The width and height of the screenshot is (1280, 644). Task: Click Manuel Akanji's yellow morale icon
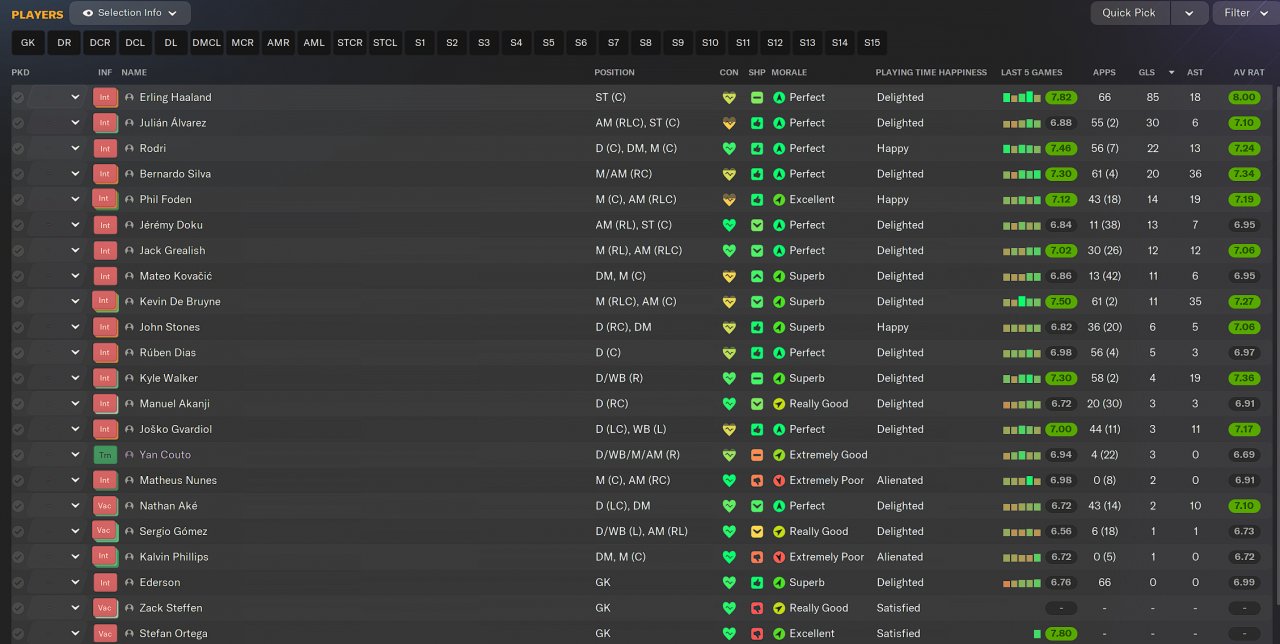(x=779, y=404)
